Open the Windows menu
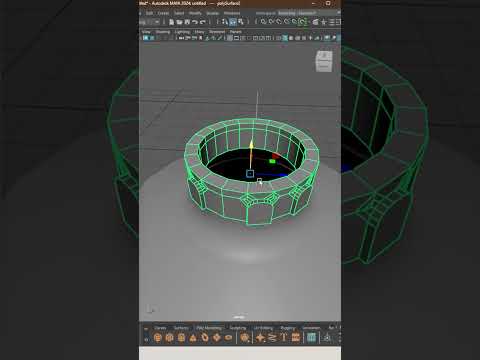The width and height of the screenshot is (480, 360). coord(232,13)
